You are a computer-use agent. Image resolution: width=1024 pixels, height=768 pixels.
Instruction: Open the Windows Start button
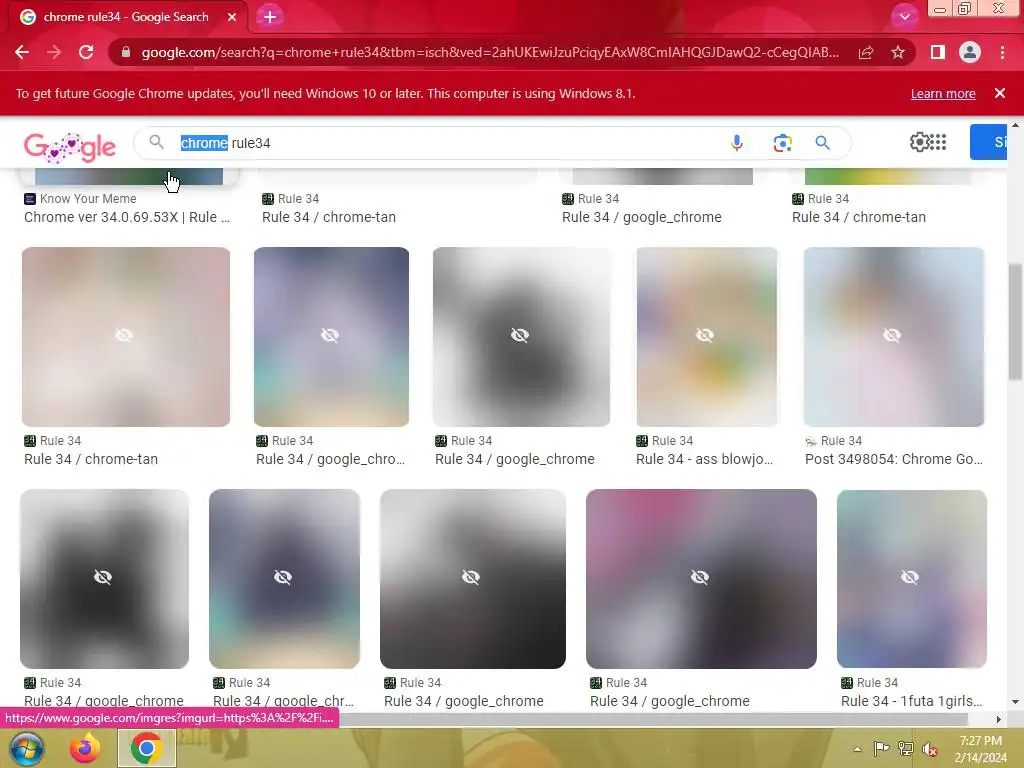tap(27, 748)
